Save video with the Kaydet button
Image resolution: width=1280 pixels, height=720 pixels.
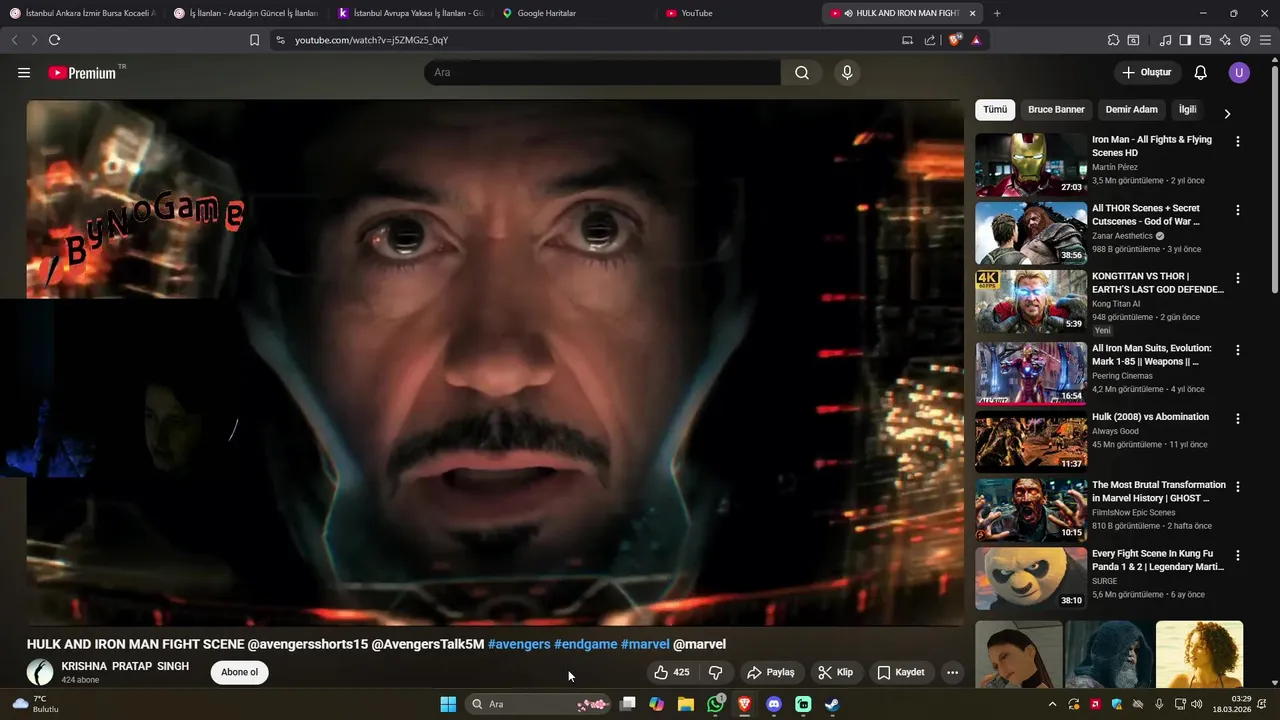coord(901,673)
